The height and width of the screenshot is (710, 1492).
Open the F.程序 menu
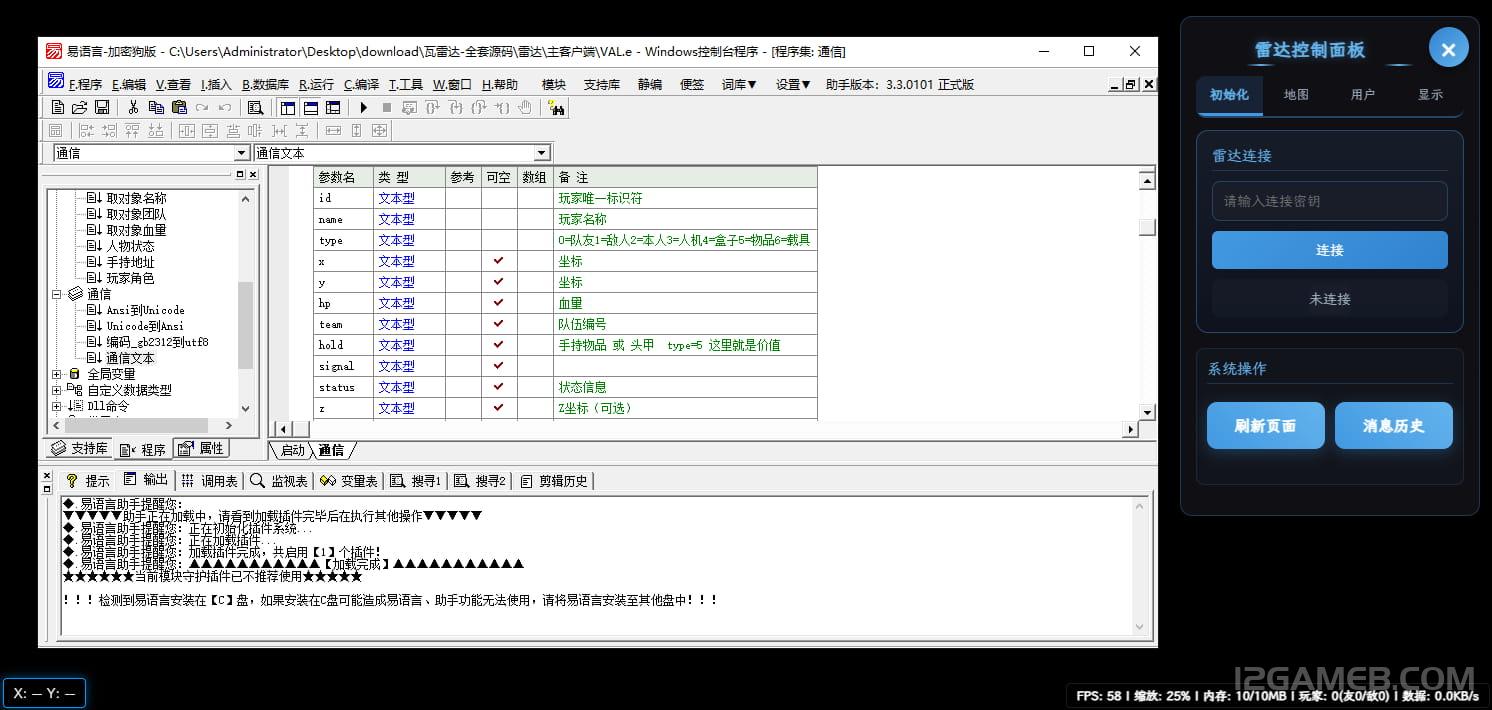coord(85,85)
